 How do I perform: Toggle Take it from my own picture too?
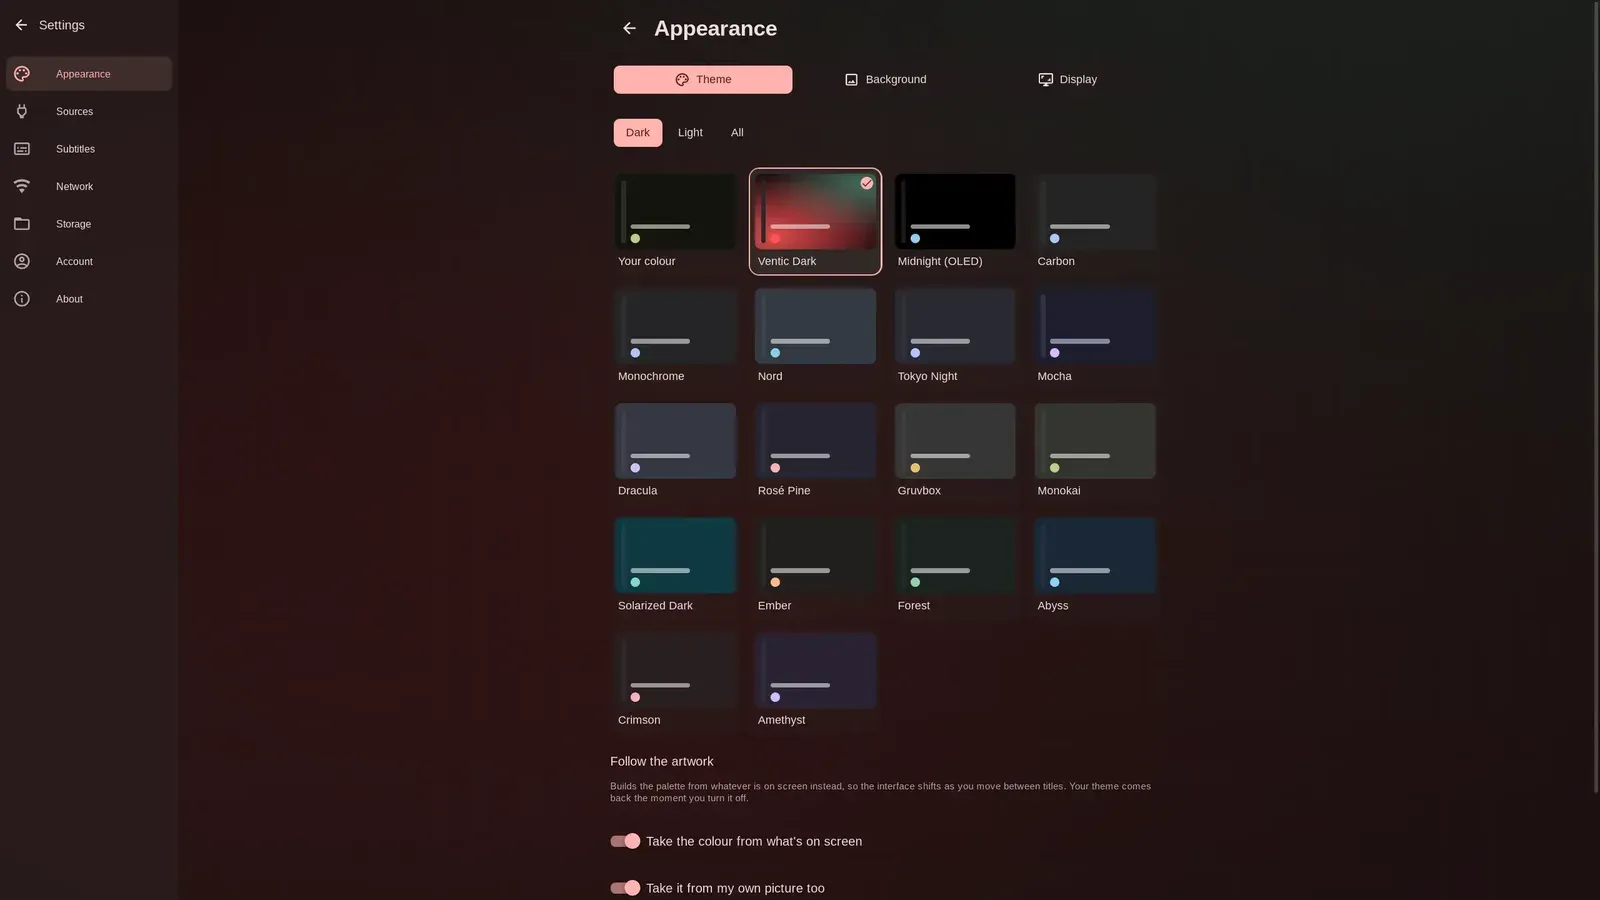click(x=625, y=888)
